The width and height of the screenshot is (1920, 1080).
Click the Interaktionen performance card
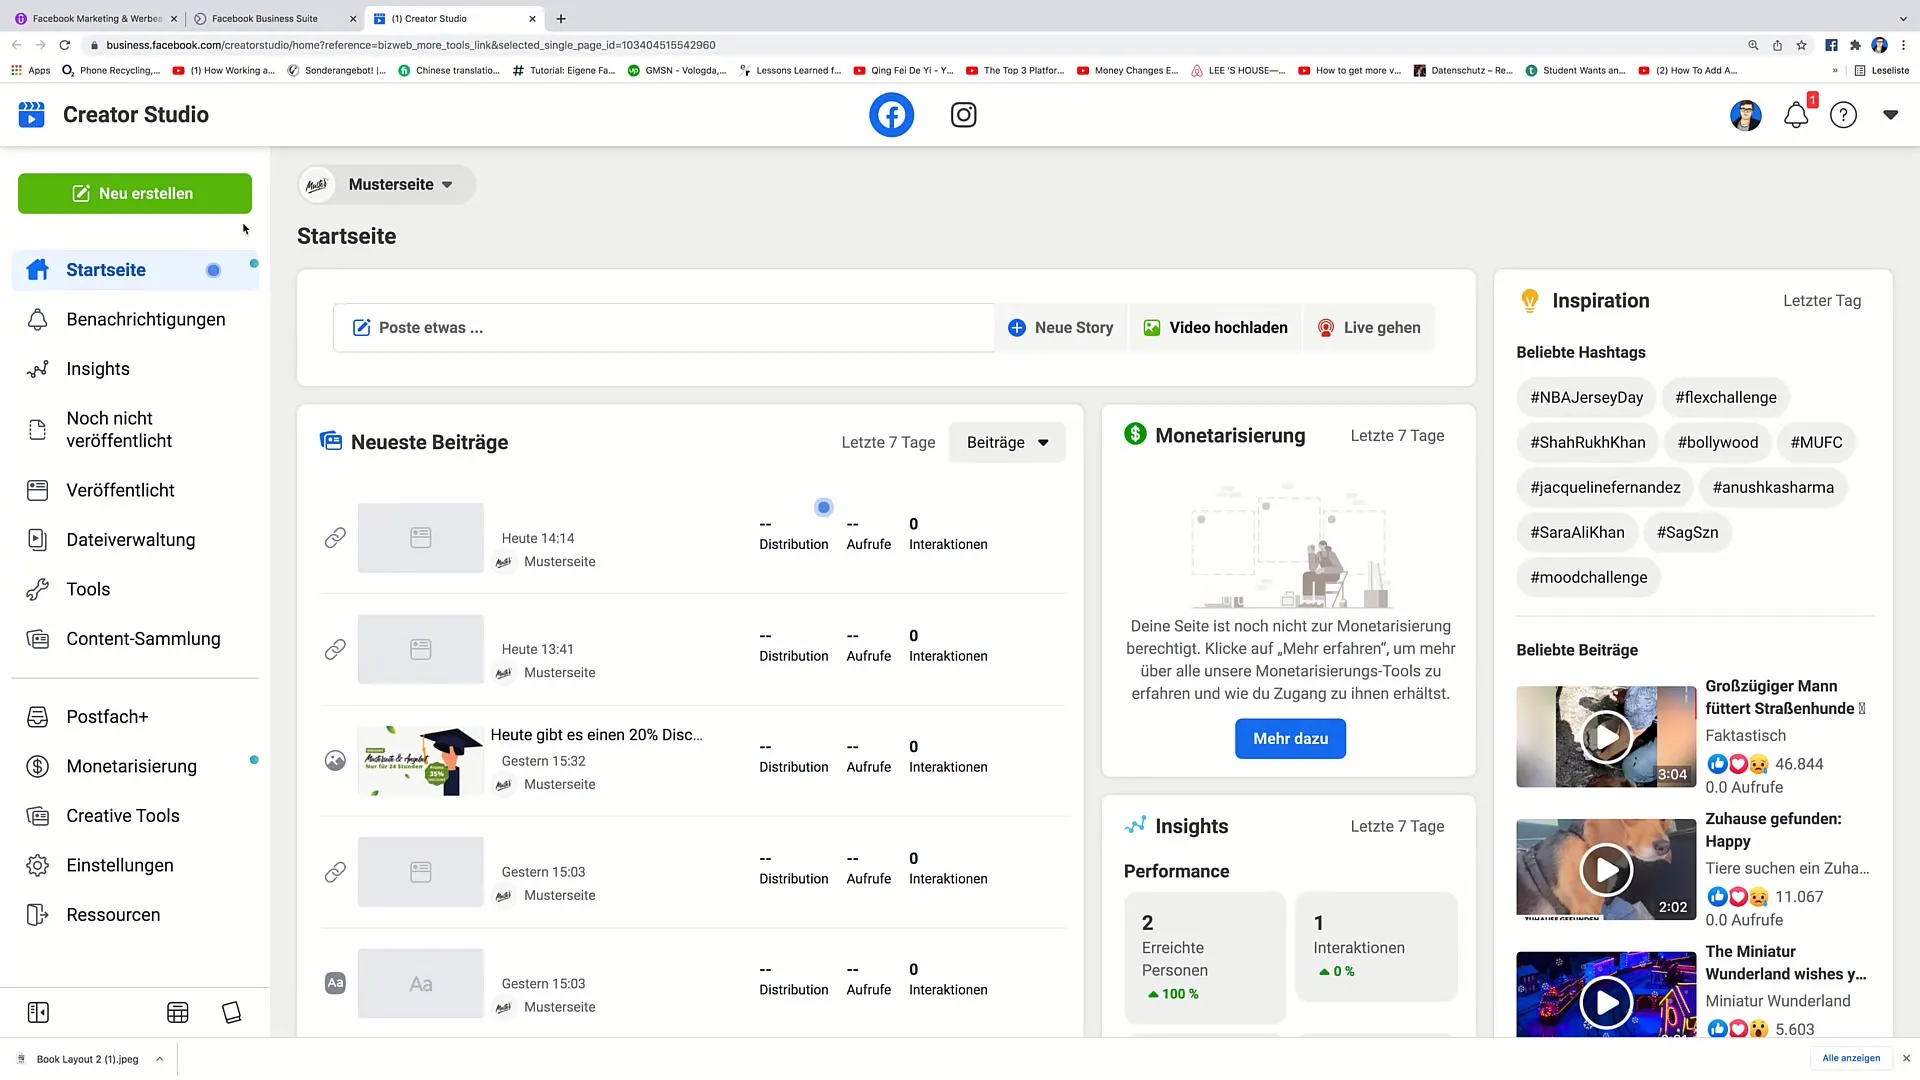pyautogui.click(x=1376, y=946)
